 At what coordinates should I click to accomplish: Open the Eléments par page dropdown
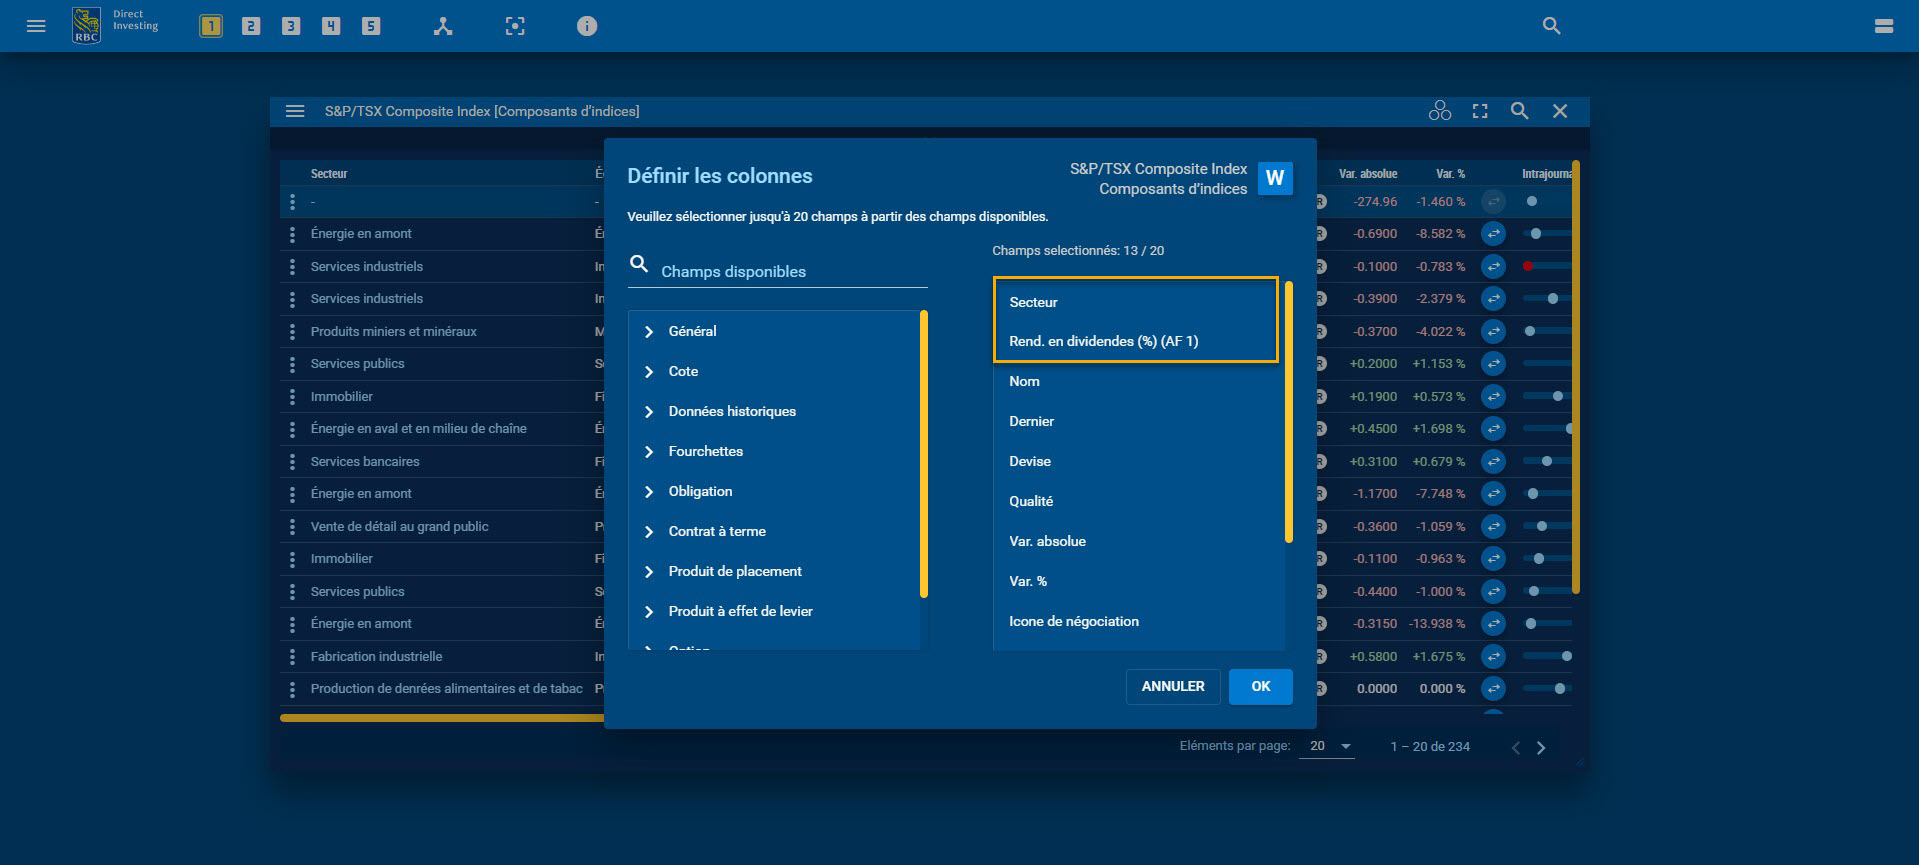pyautogui.click(x=1329, y=746)
